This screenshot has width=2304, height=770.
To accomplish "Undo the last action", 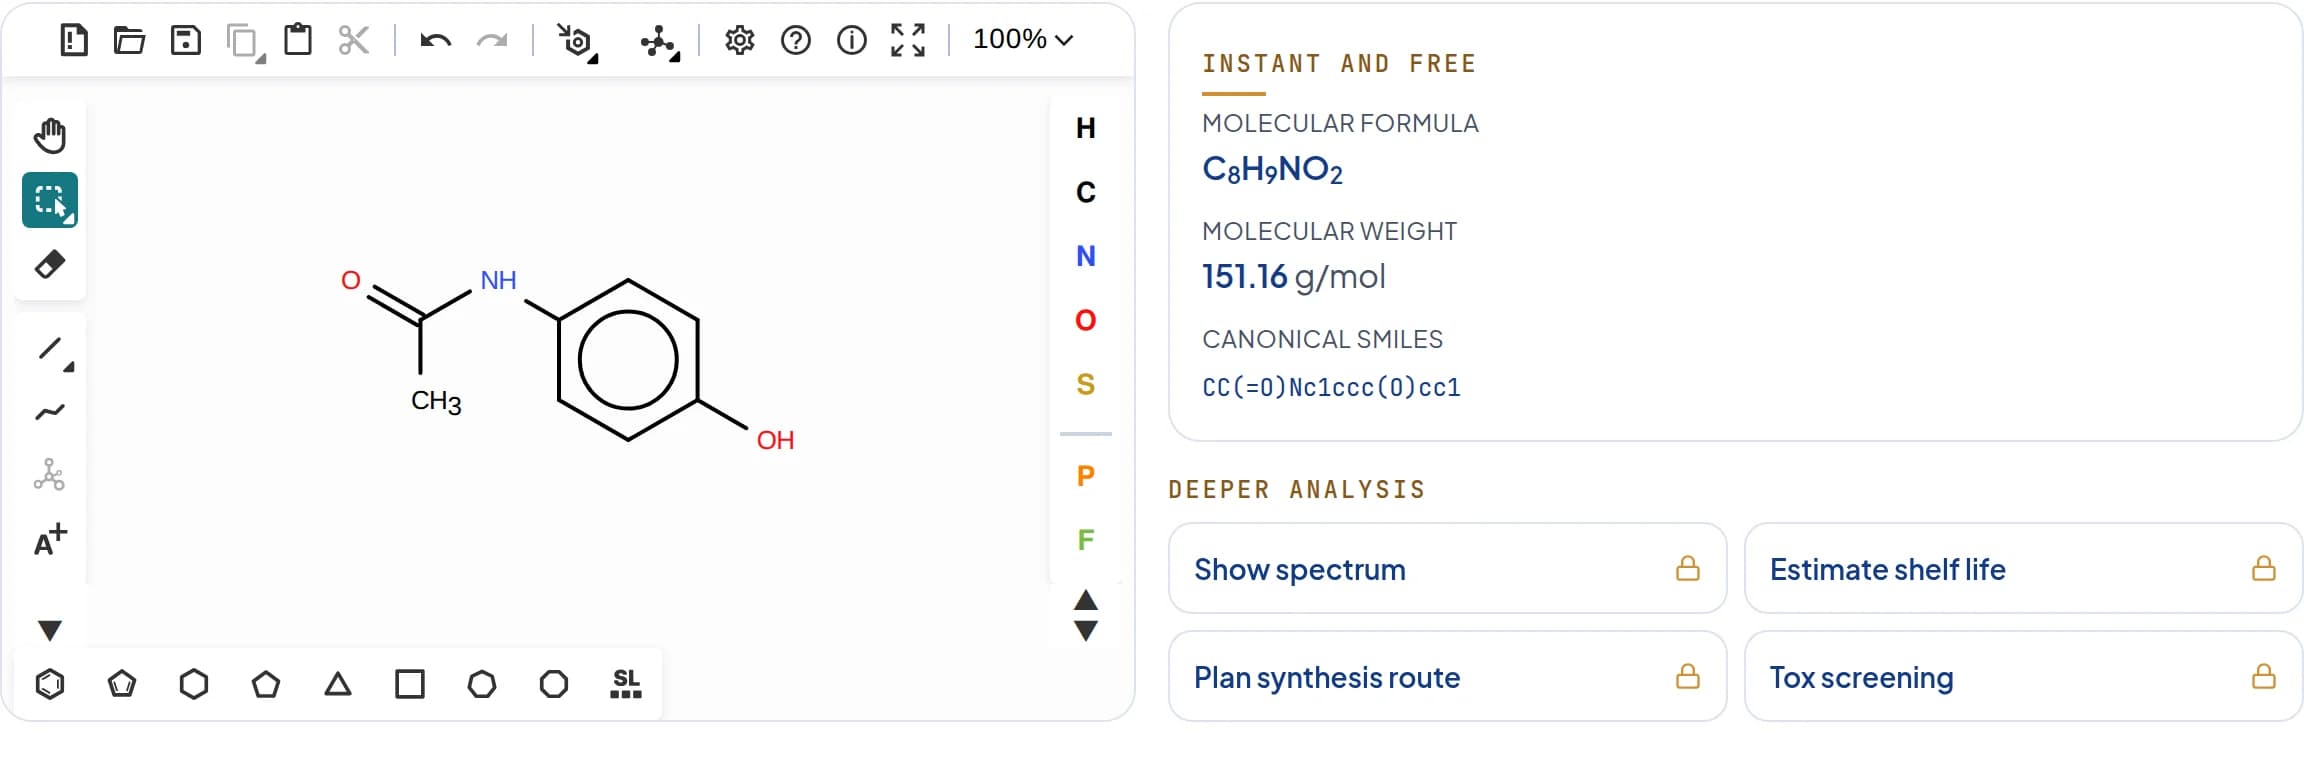I will tap(436, 40).
